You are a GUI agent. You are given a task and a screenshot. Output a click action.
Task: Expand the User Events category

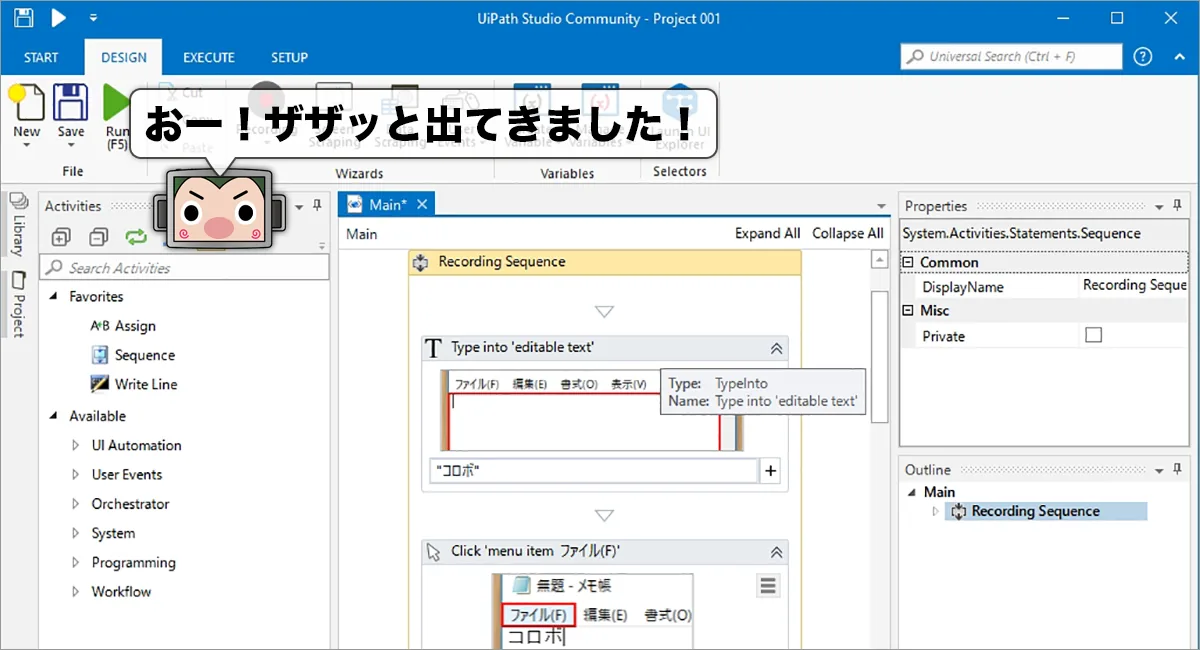[76, 474]
